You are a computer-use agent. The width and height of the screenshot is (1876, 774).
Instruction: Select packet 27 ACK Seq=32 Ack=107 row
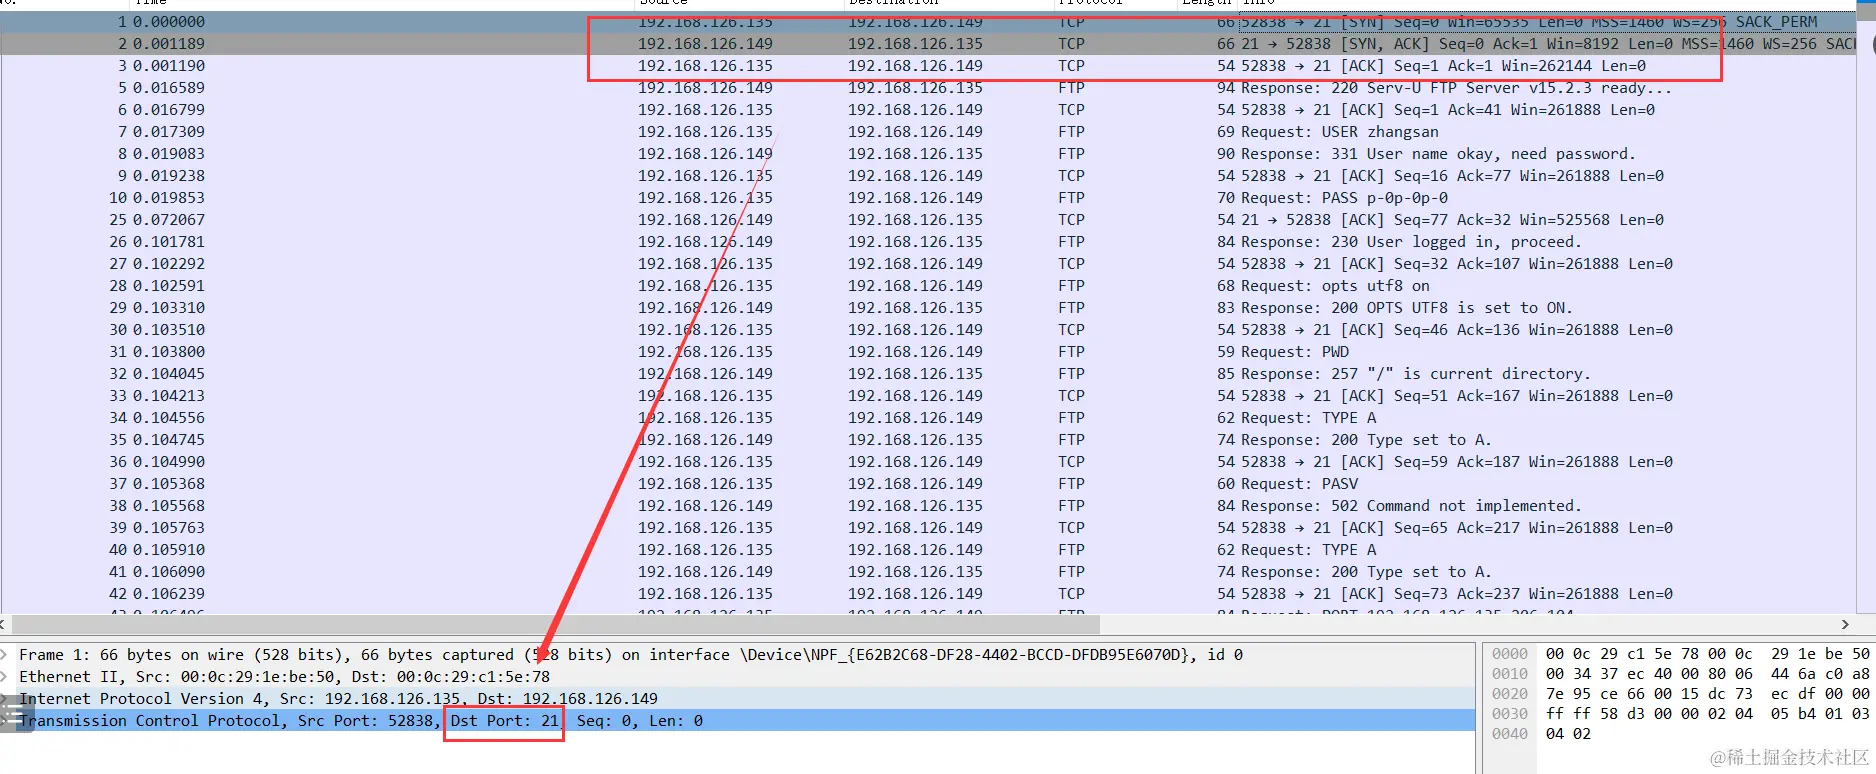point(930,264)
